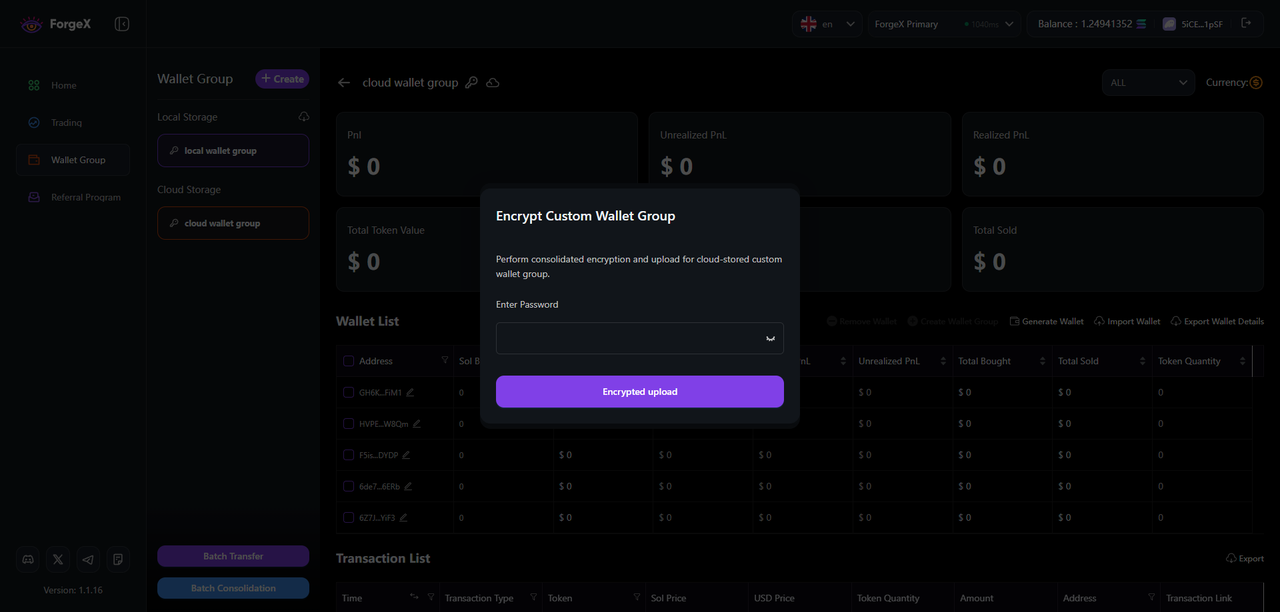Filter the Address column in Transaction List
This screenshot has width=1280, height=612.
[x=1152, y=598]
